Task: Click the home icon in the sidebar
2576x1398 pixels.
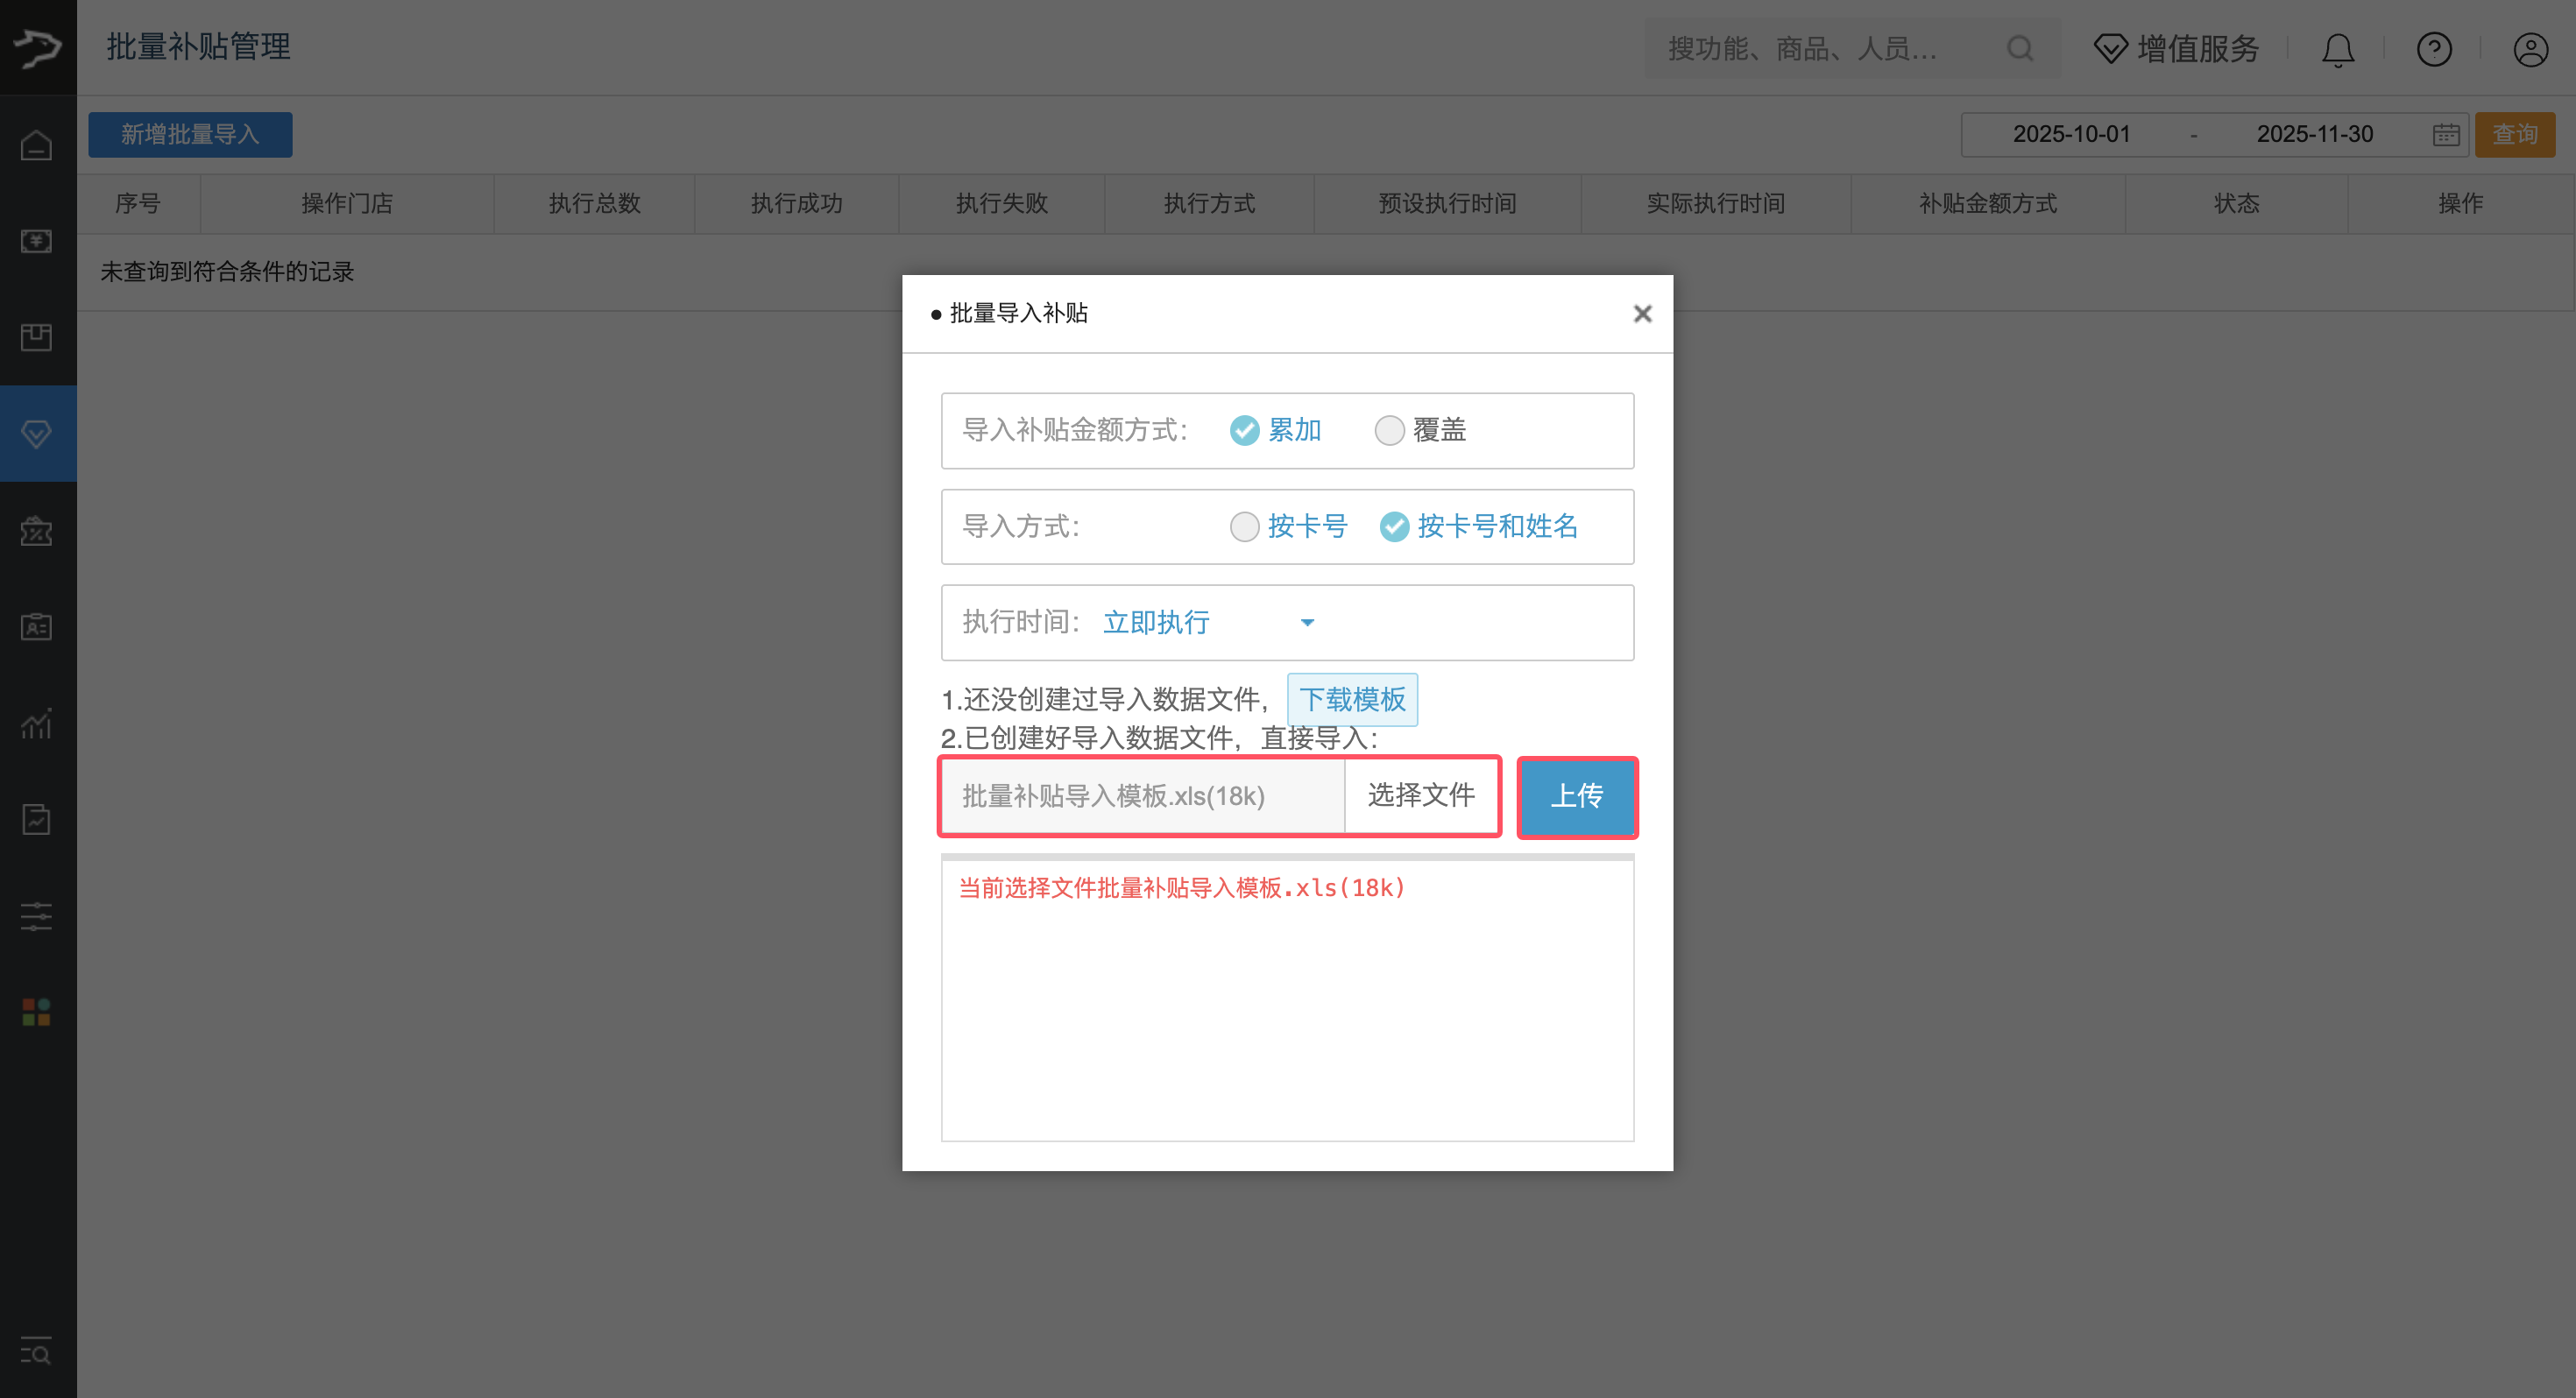Action: click(x=37, y=146)
